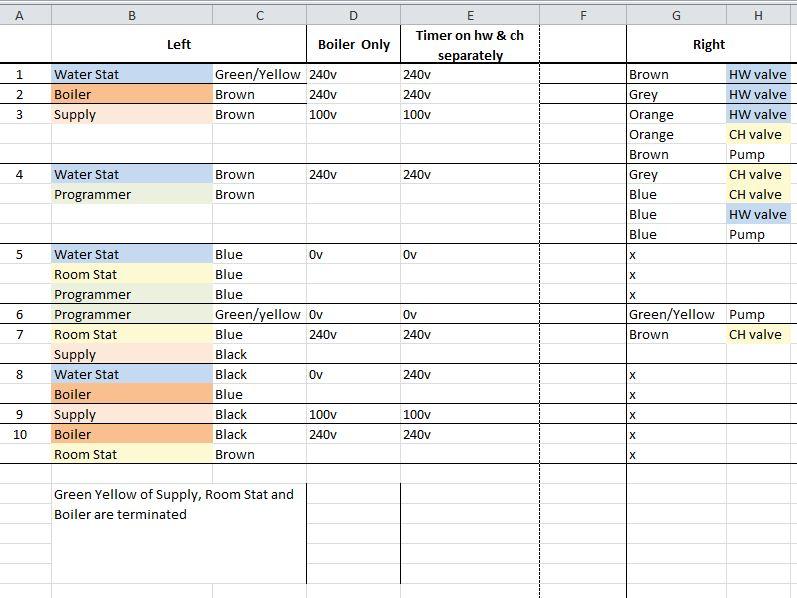Click the Black cell beside row 10 Boiler
The image size is (797, 598).
pyautogui.click(x=259, y=434)
